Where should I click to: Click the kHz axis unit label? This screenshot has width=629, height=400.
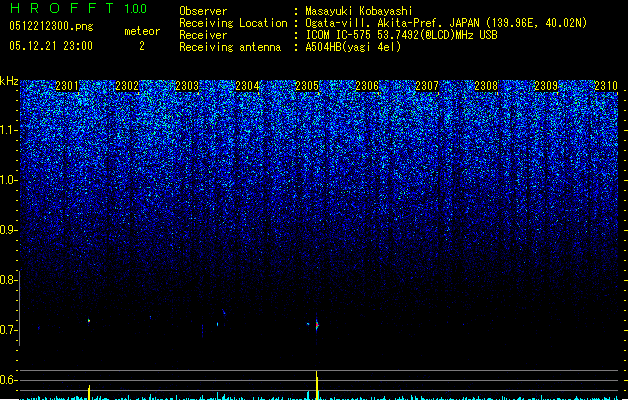point(9,81)
